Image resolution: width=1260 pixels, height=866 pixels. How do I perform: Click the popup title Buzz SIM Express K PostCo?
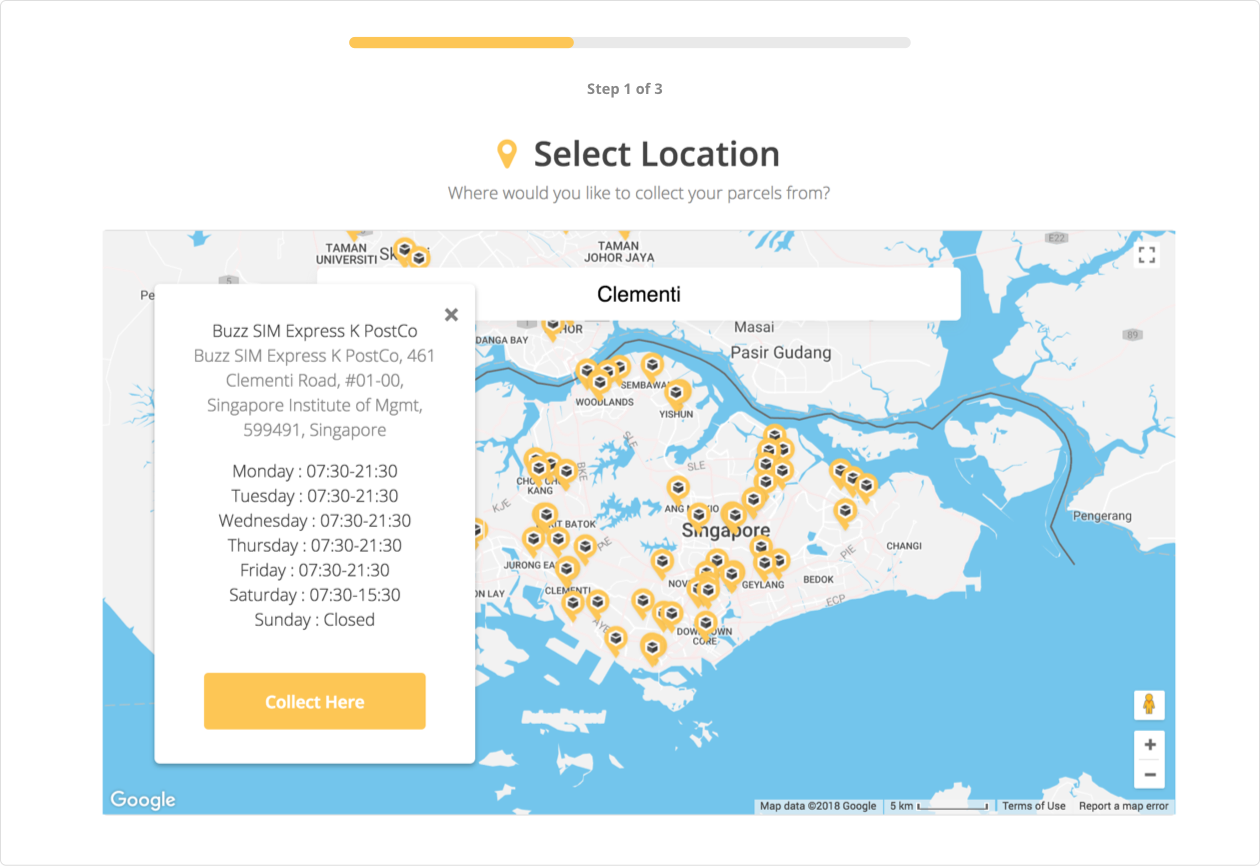pyautogui.click(x=315, y=331)
